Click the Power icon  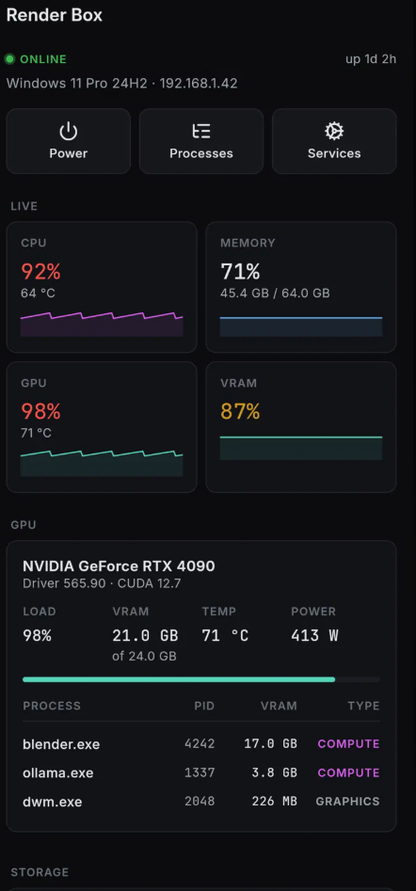pos(68,132)
